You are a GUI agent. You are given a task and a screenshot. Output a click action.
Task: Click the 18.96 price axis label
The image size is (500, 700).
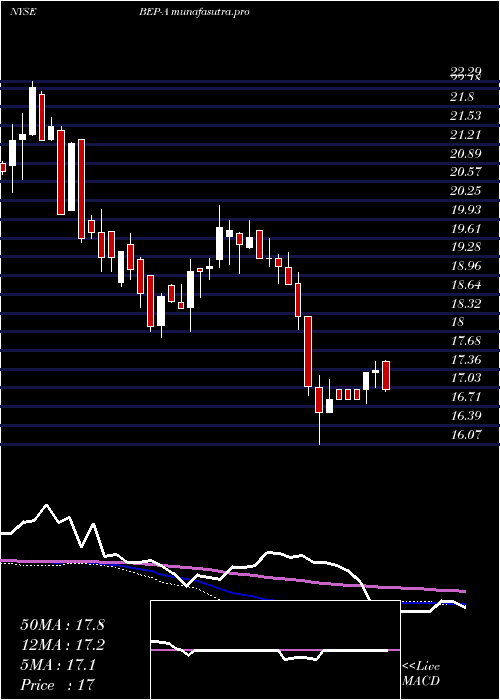tap(466, 266)
